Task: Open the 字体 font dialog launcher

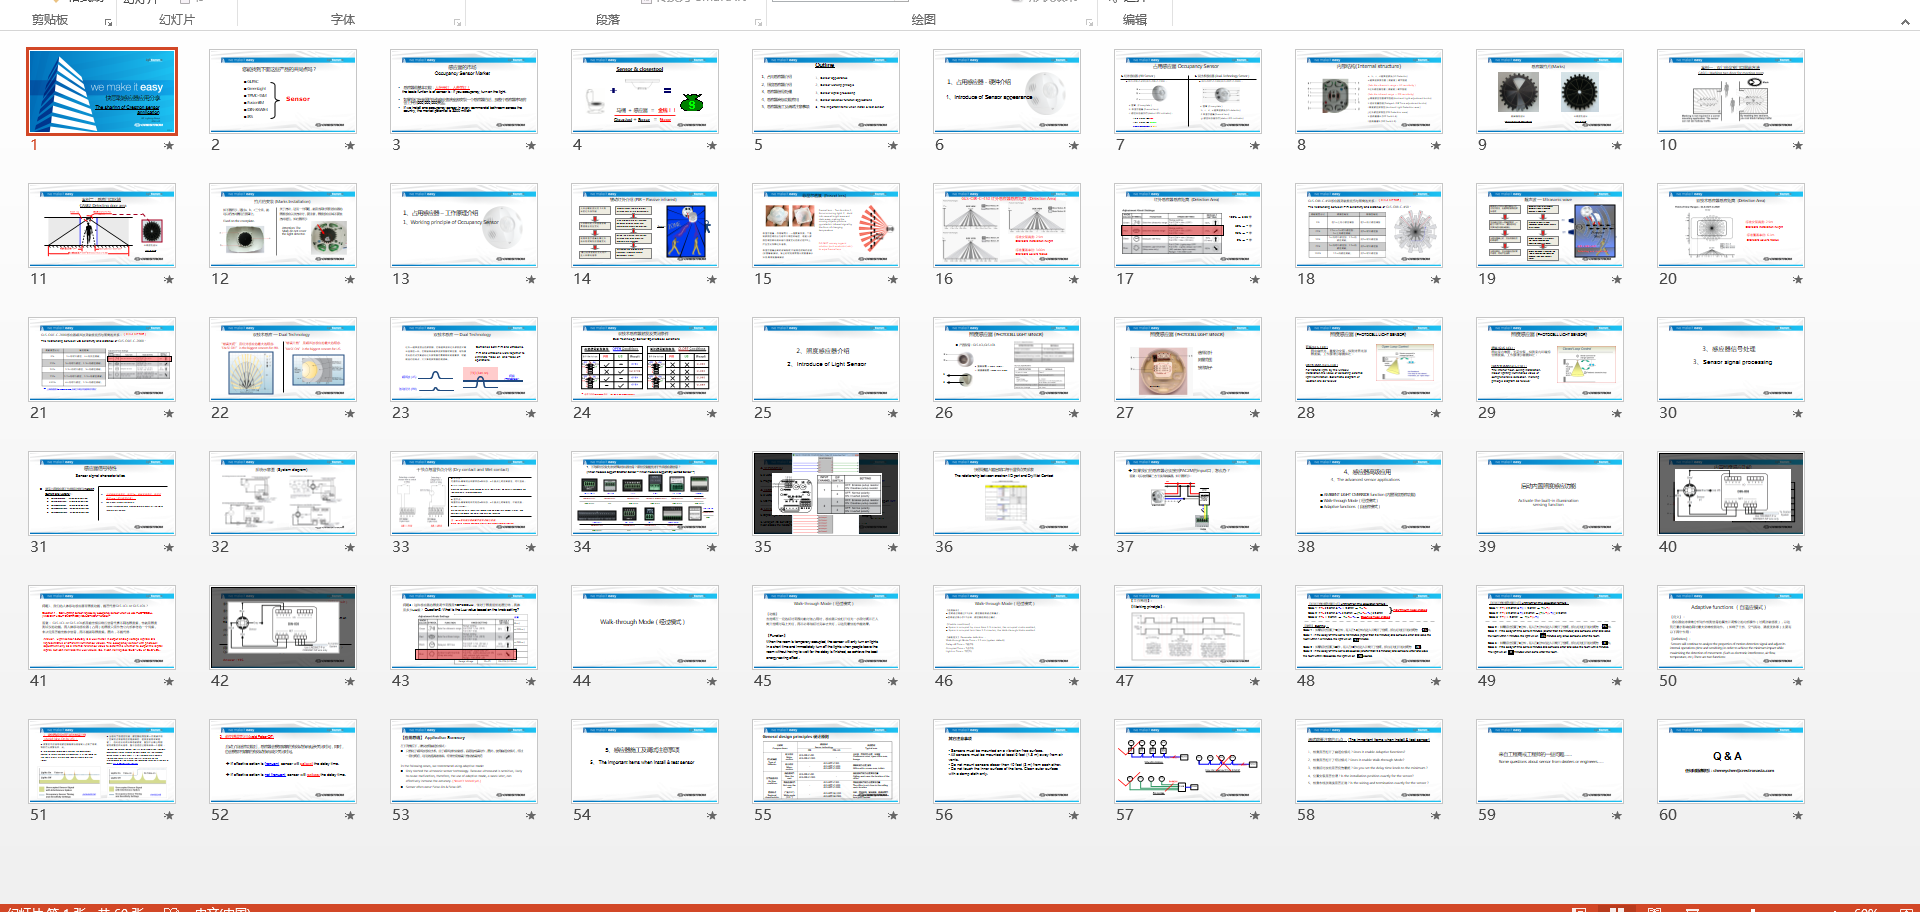Action: [457, 22]
